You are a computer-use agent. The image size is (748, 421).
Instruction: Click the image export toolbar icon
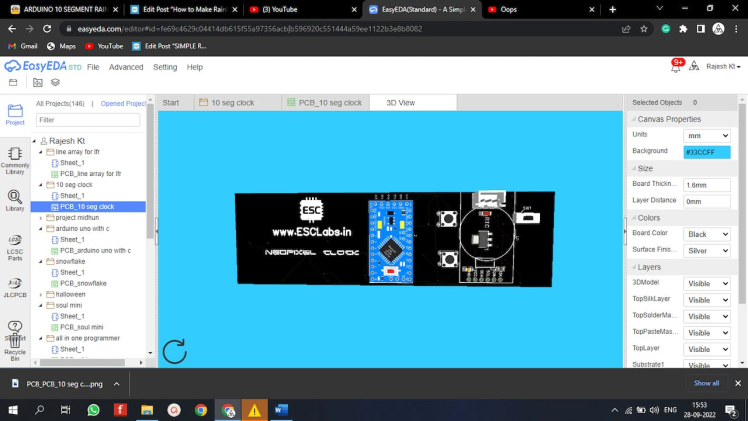click(x=37, y=82)
